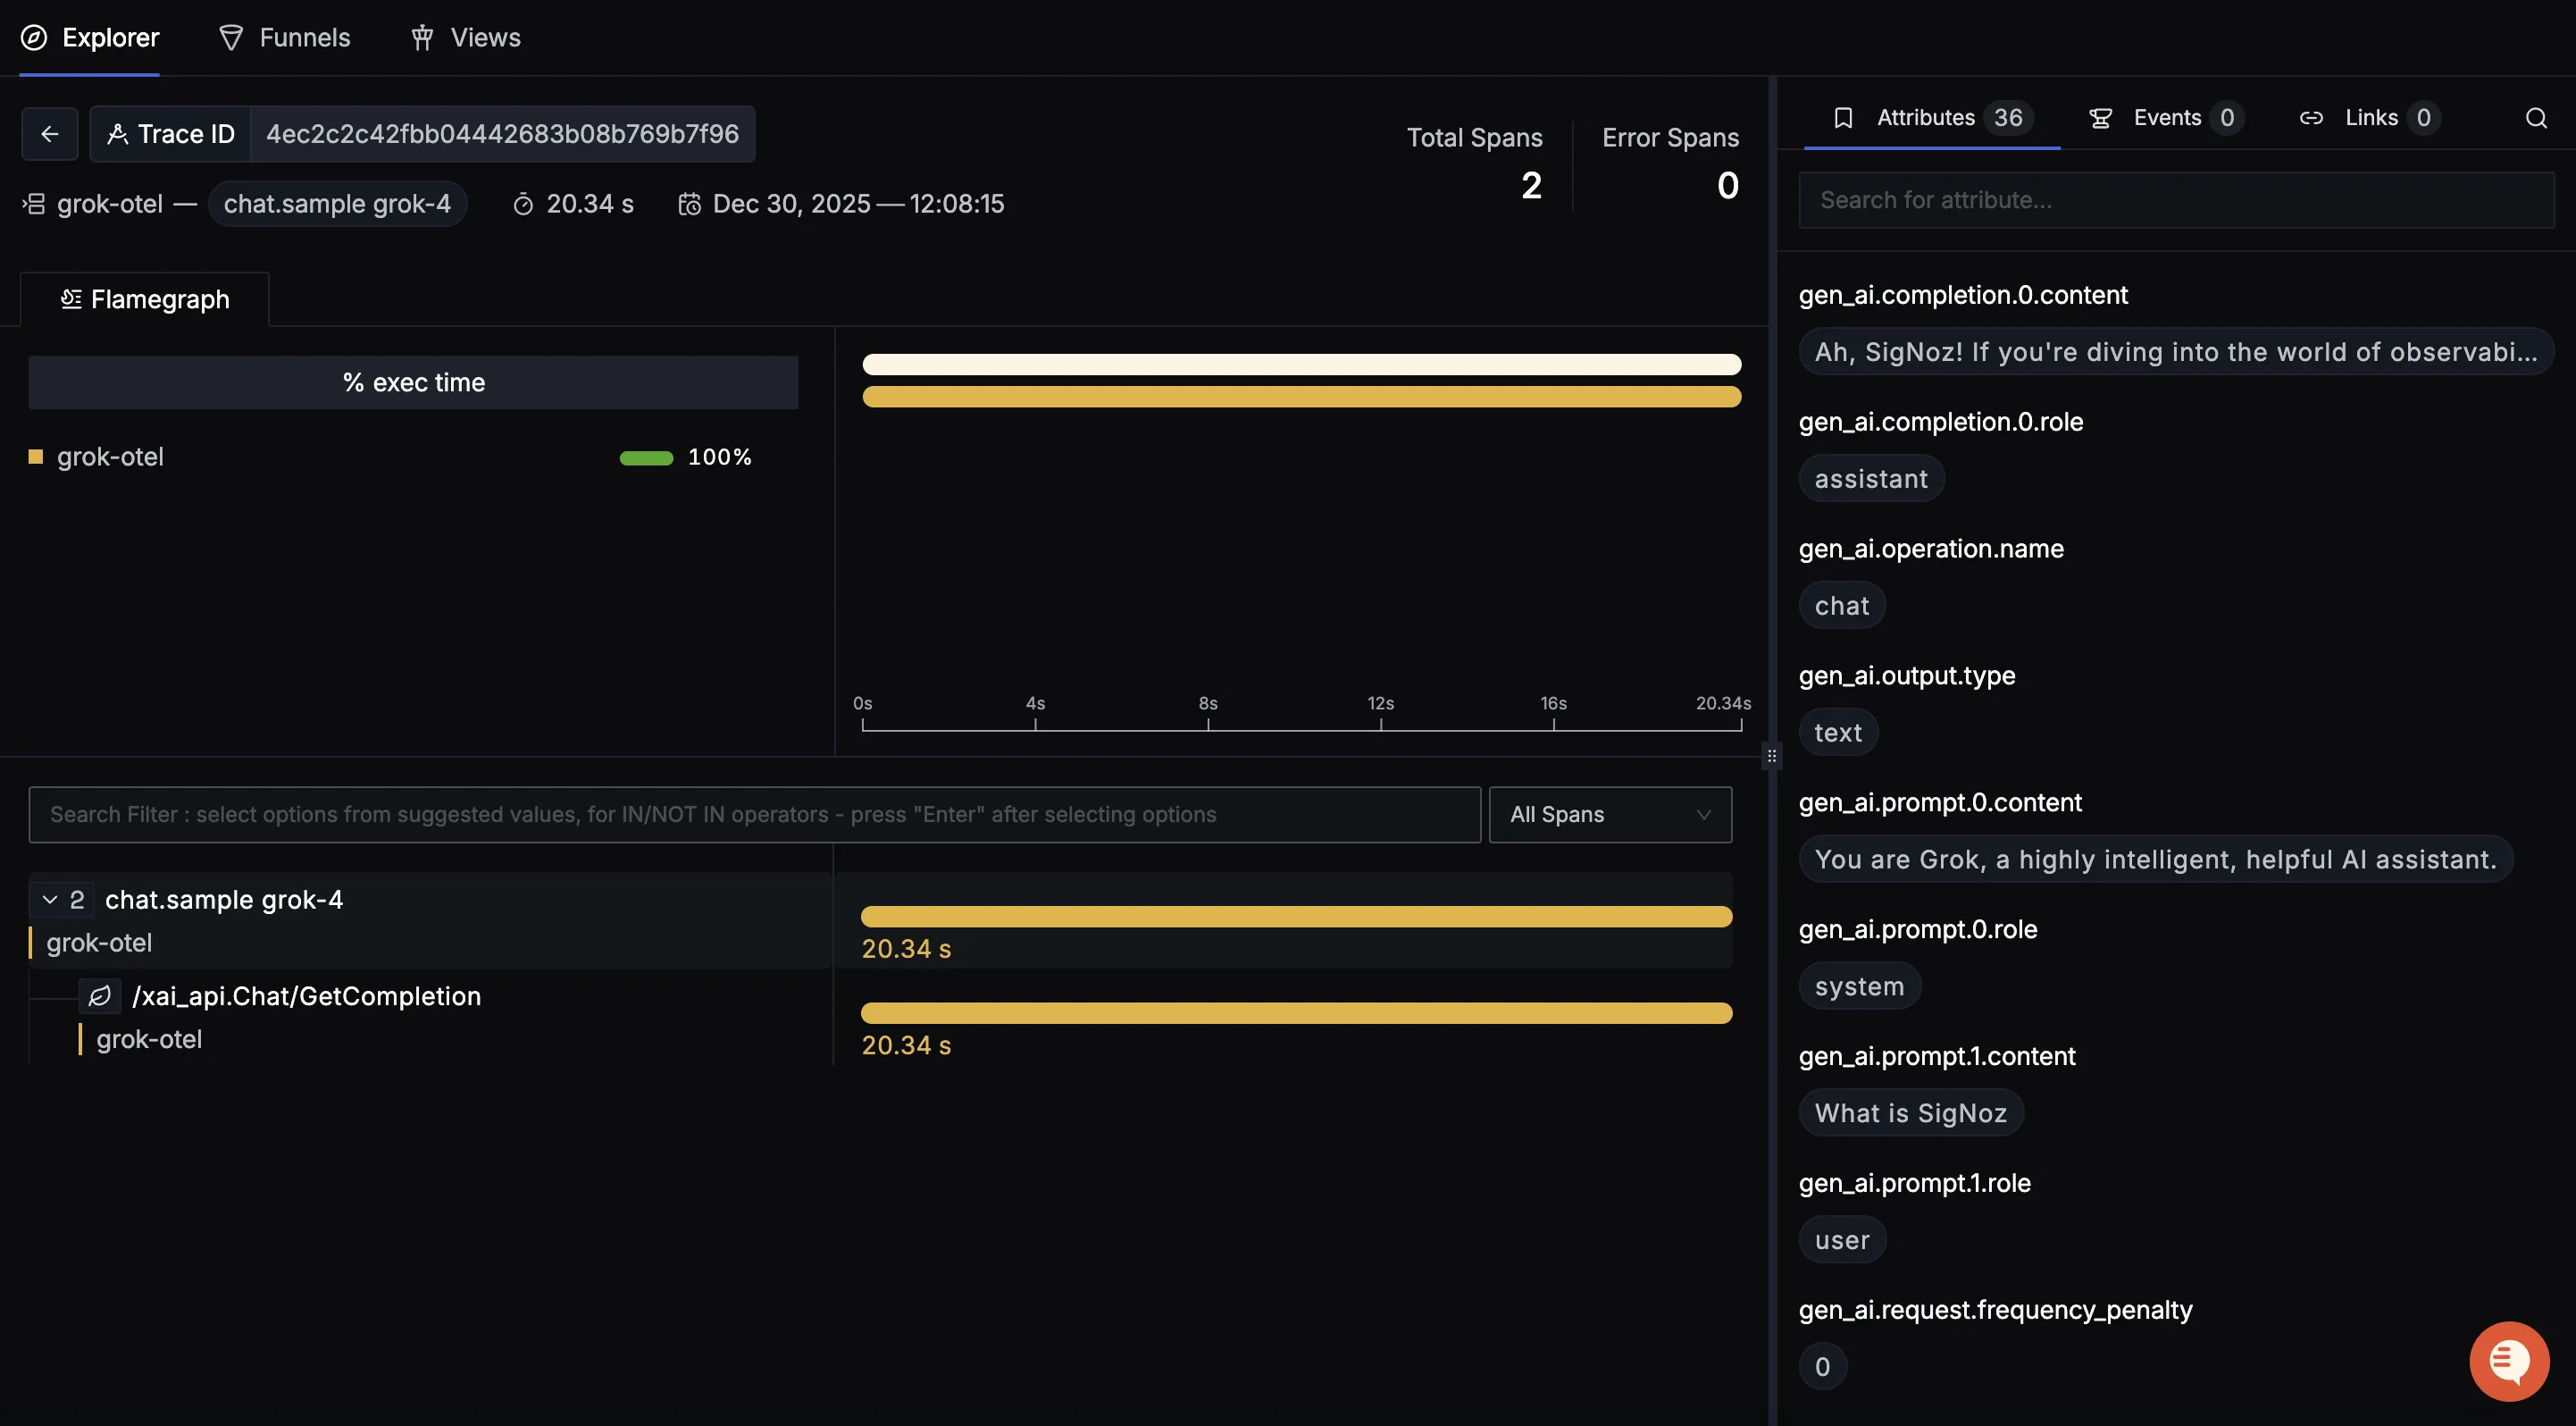Navigate back using the back arrow
Viewport: 2576px width, 1426px height.
click(49, 133)
